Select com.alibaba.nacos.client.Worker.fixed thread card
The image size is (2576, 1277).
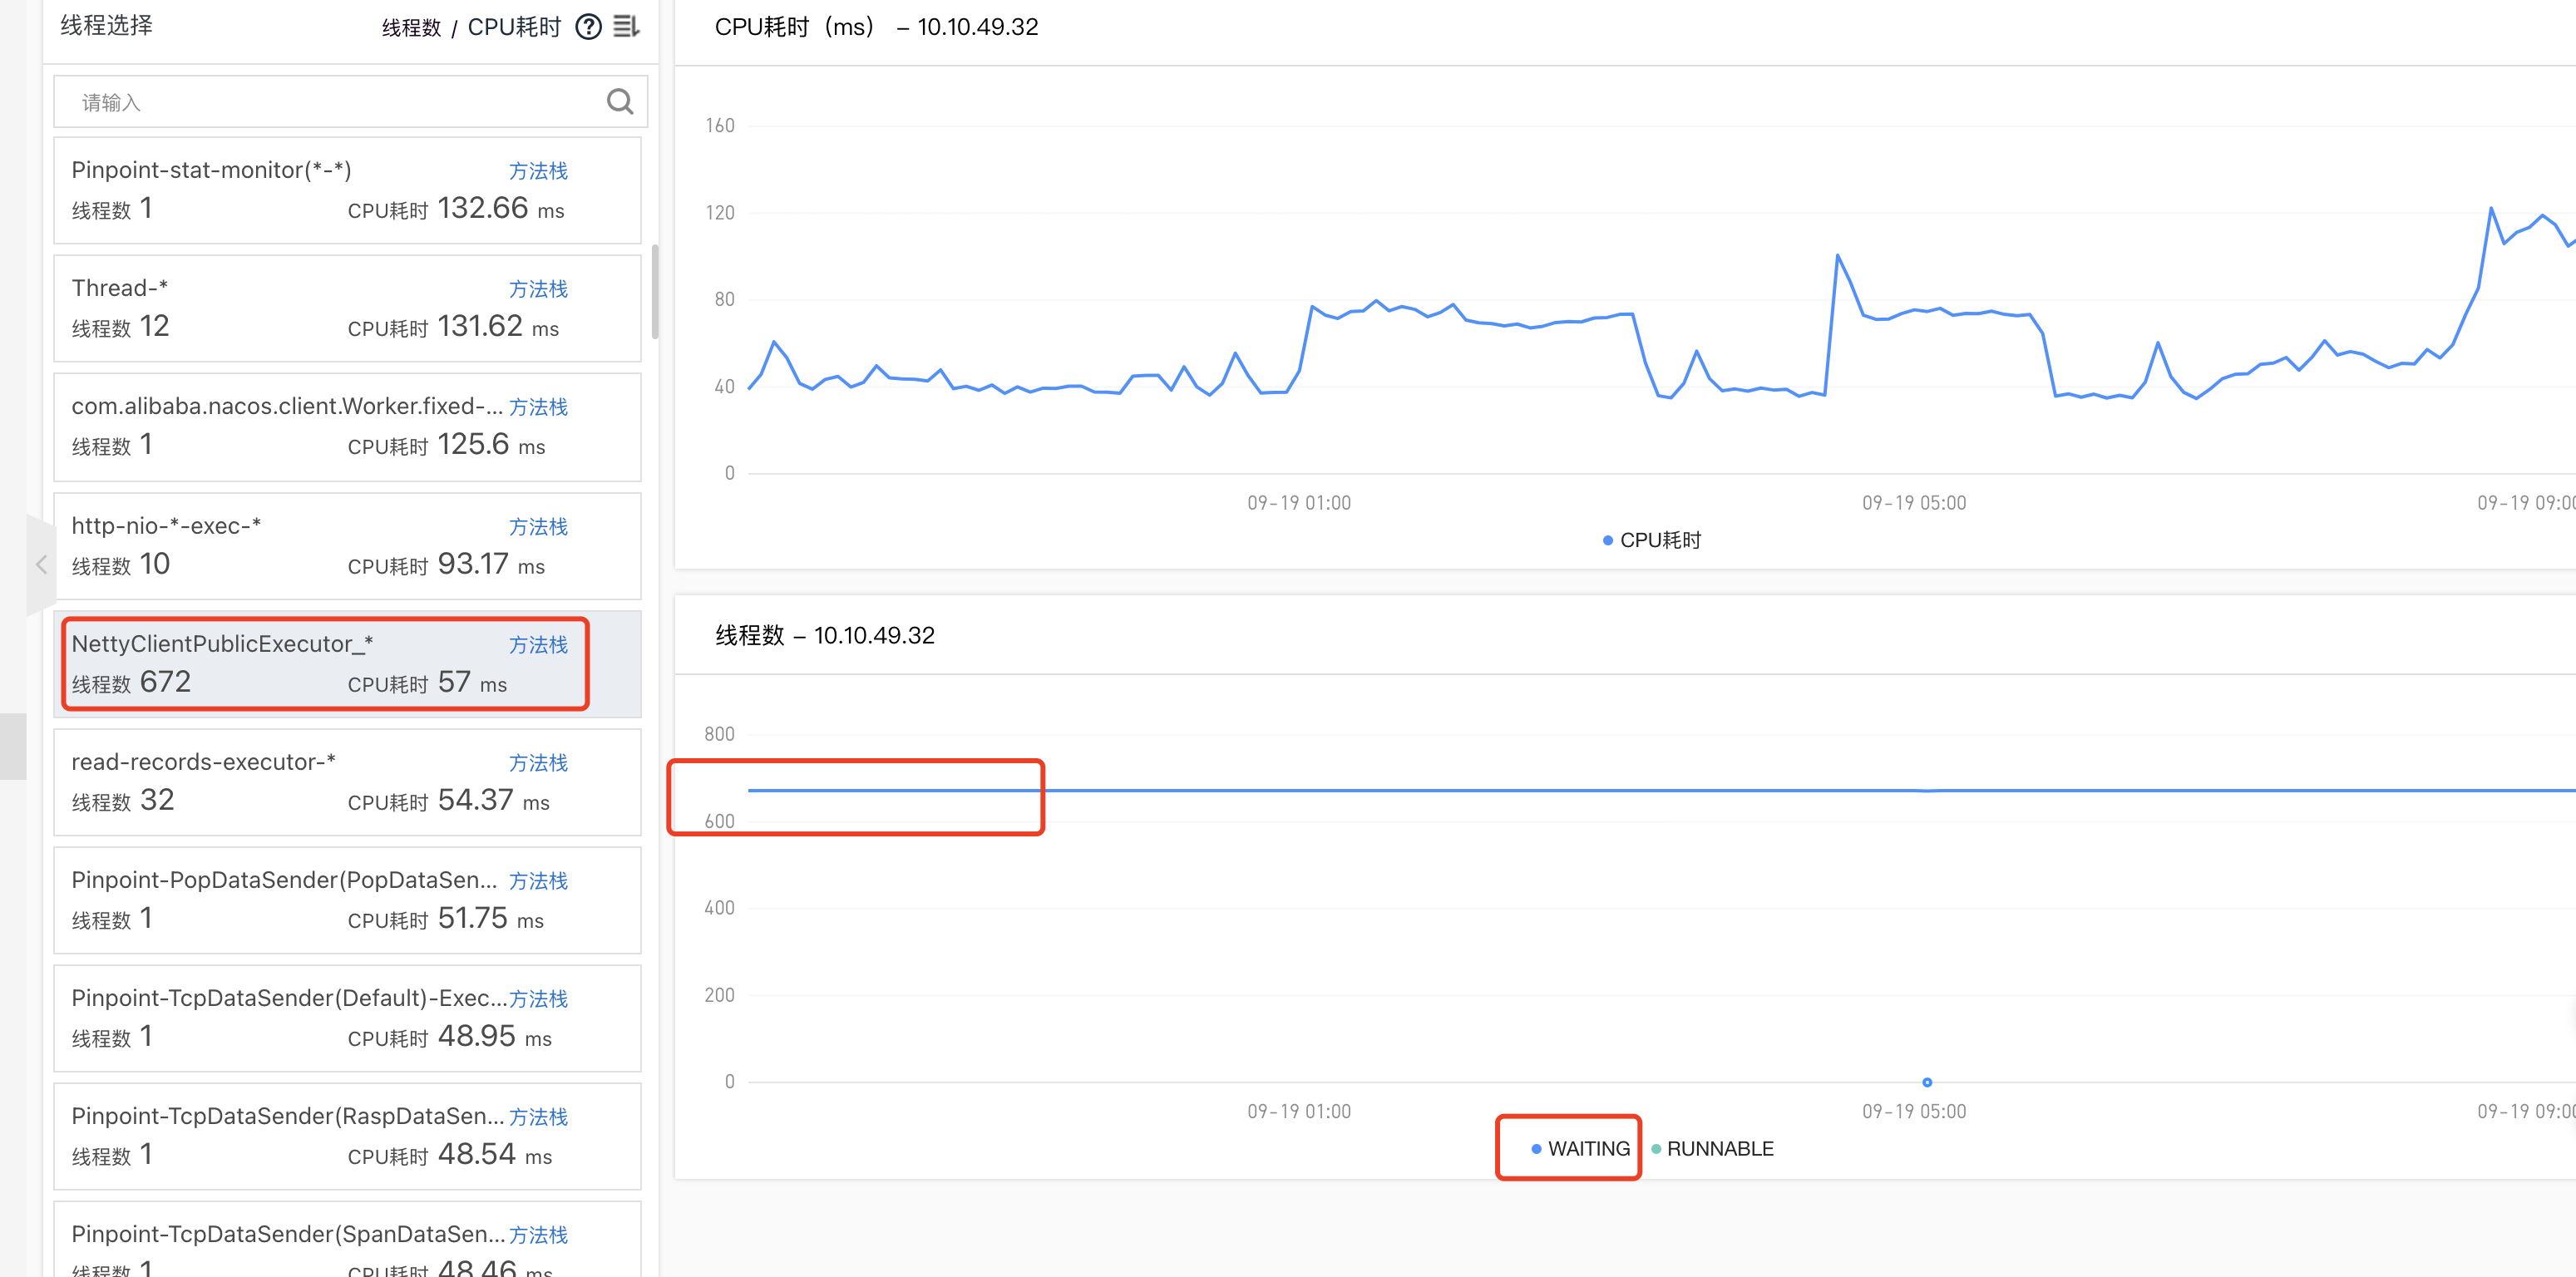click(x=347, y=427)
